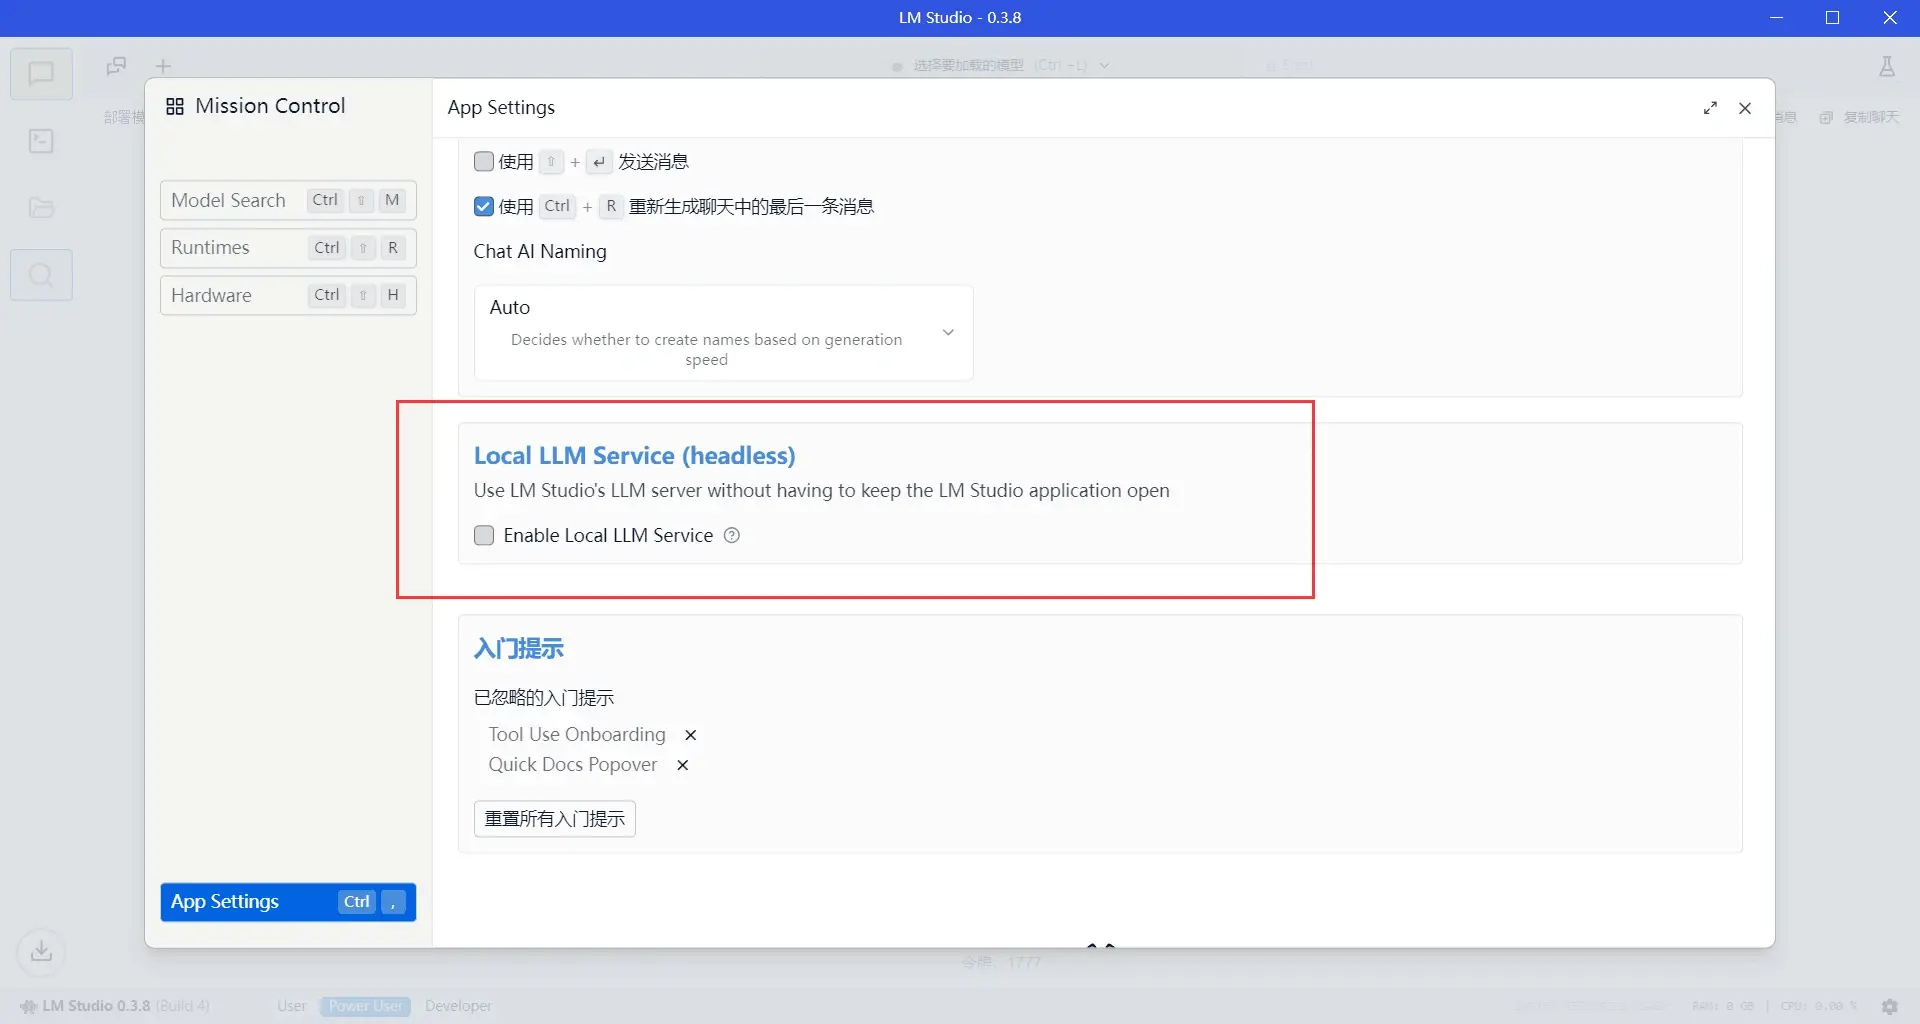Click the LM Studio logo in status bar
The image size is (1920, 1024).
(28, 1006)
